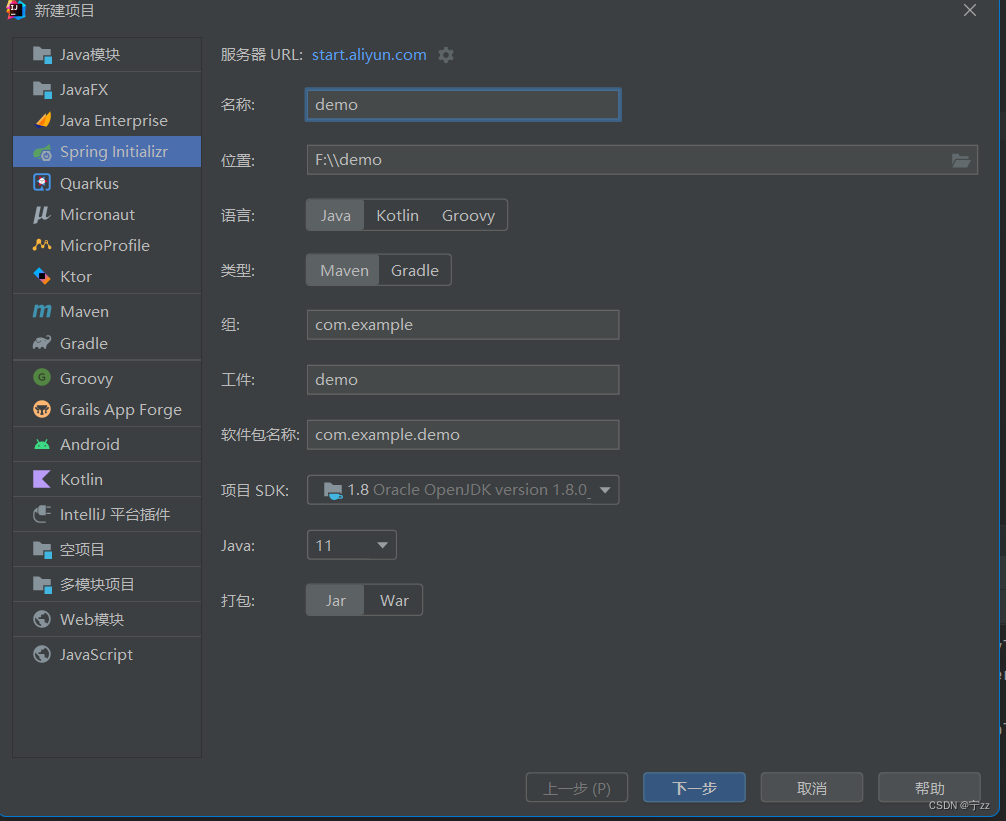This screenshot has width=1006, height=821.
Task: Click the 空项目 folder icon
Action: [42, 550]
